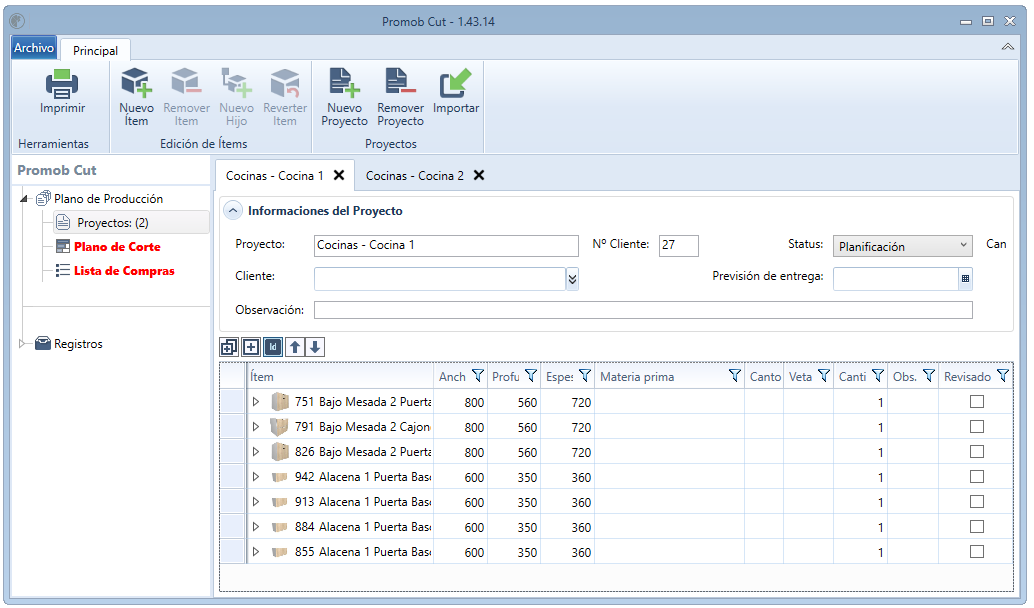1034x608 pixels.
Task: Switch to the Principal ribbon tab
Action: [96, 50]
